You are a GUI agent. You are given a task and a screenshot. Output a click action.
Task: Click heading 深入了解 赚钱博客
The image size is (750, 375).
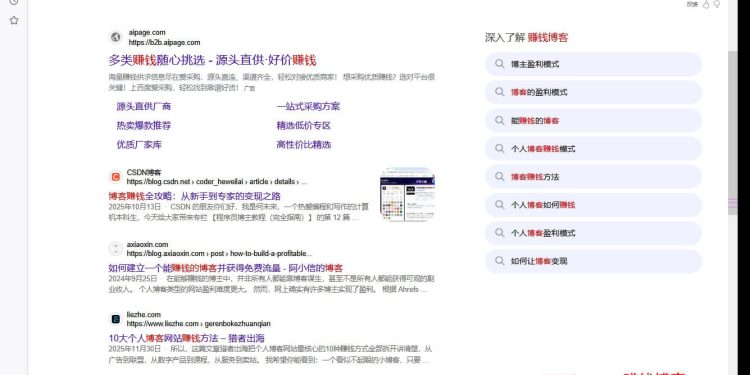(527, 37)
